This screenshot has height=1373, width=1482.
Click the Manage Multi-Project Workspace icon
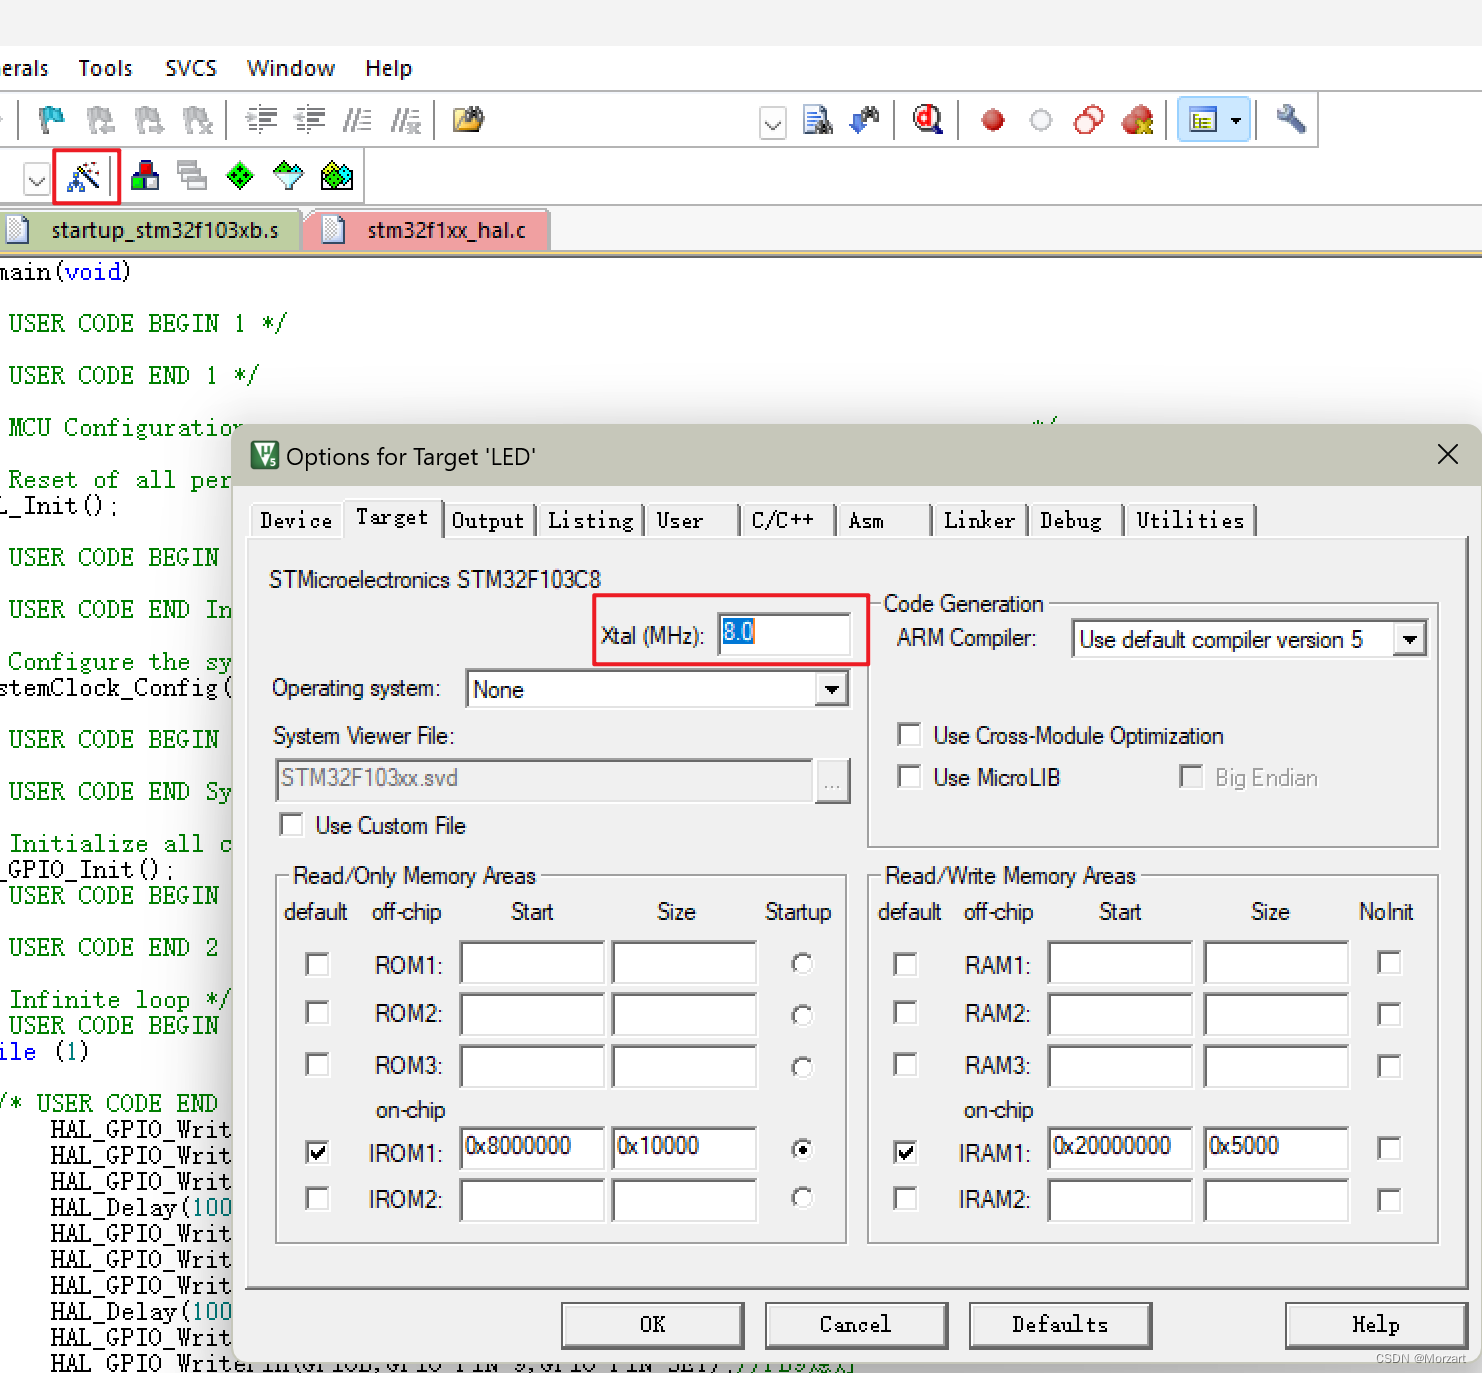[x=192, y=176]
